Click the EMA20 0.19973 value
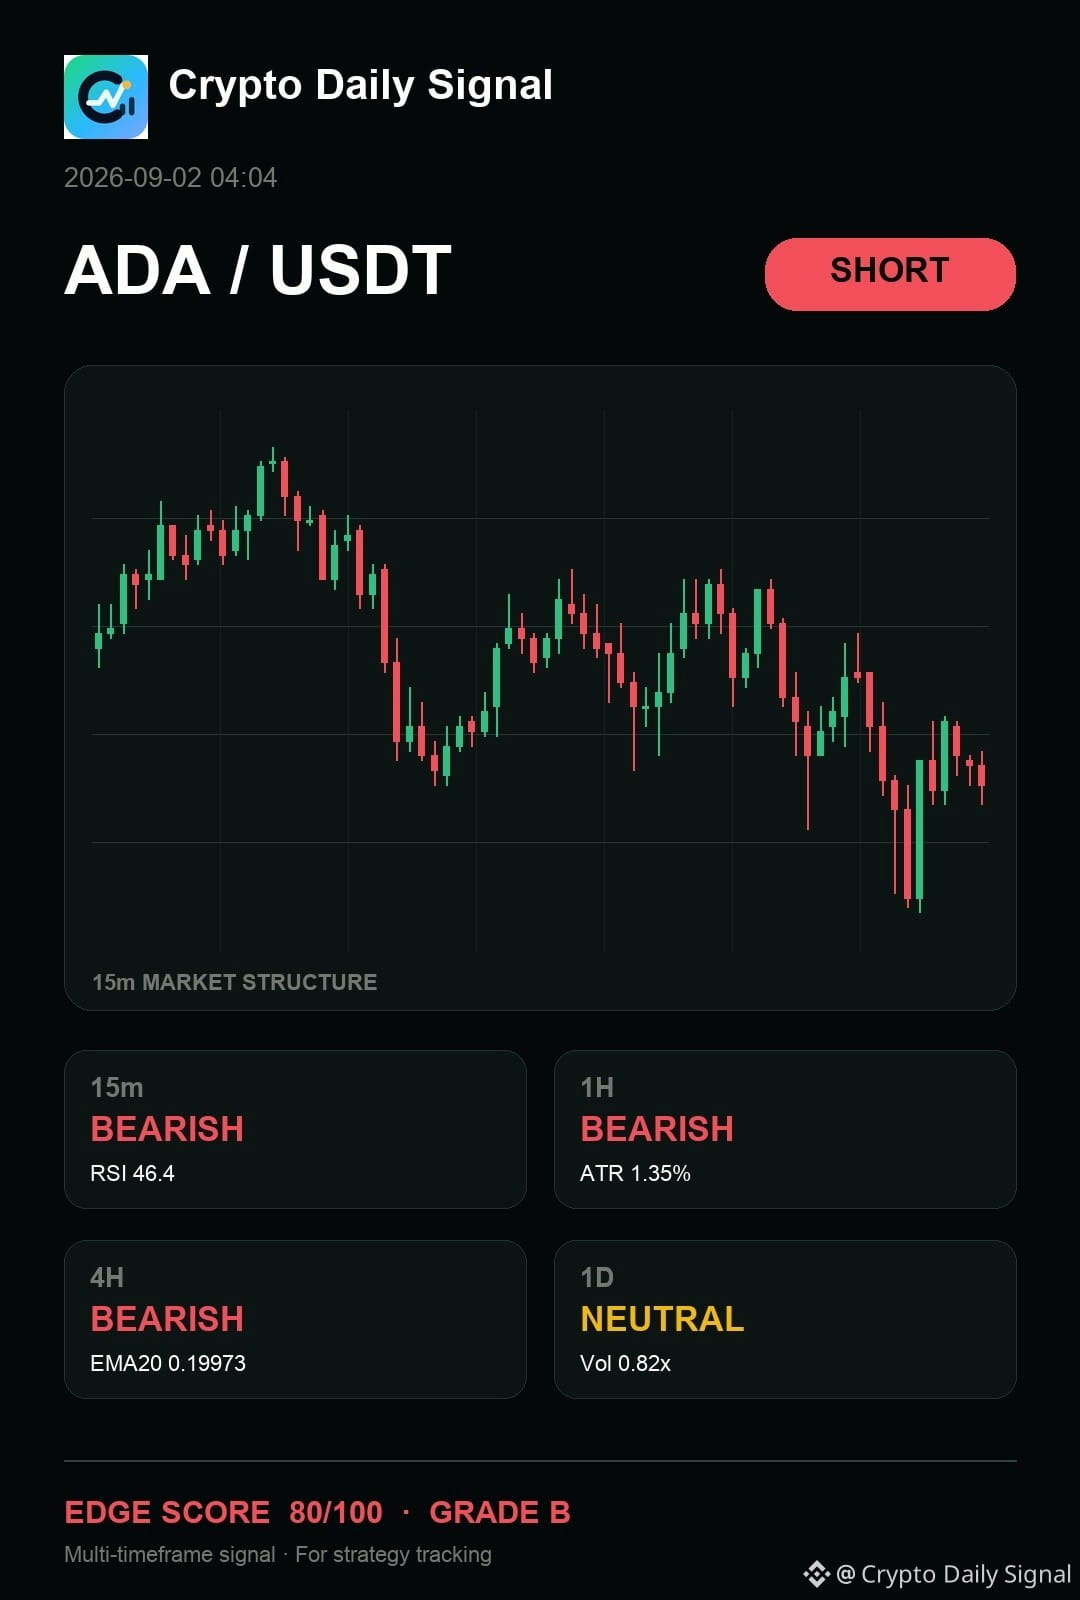This screenshot has width=1080, height=1600. point(168,1363)
